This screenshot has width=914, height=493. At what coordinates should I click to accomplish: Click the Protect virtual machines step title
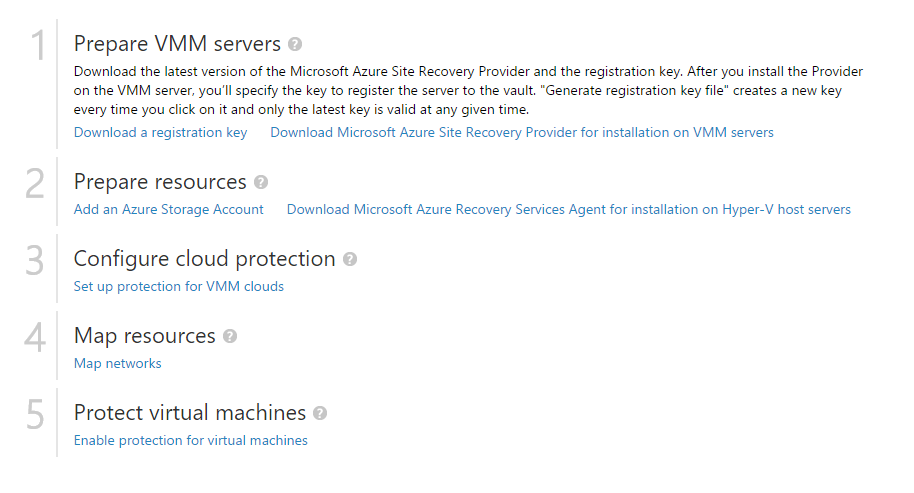[x=189, y=413]
